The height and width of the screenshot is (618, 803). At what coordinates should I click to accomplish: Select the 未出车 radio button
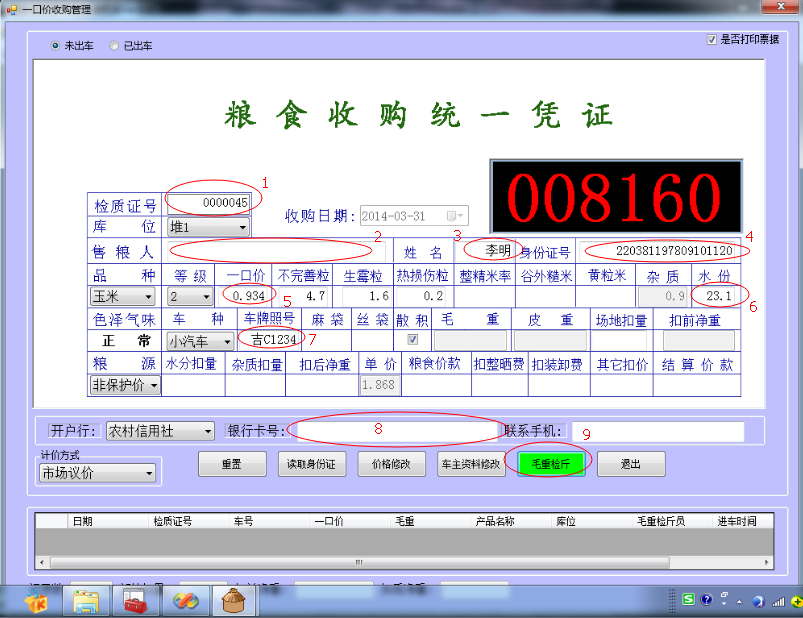56,46
